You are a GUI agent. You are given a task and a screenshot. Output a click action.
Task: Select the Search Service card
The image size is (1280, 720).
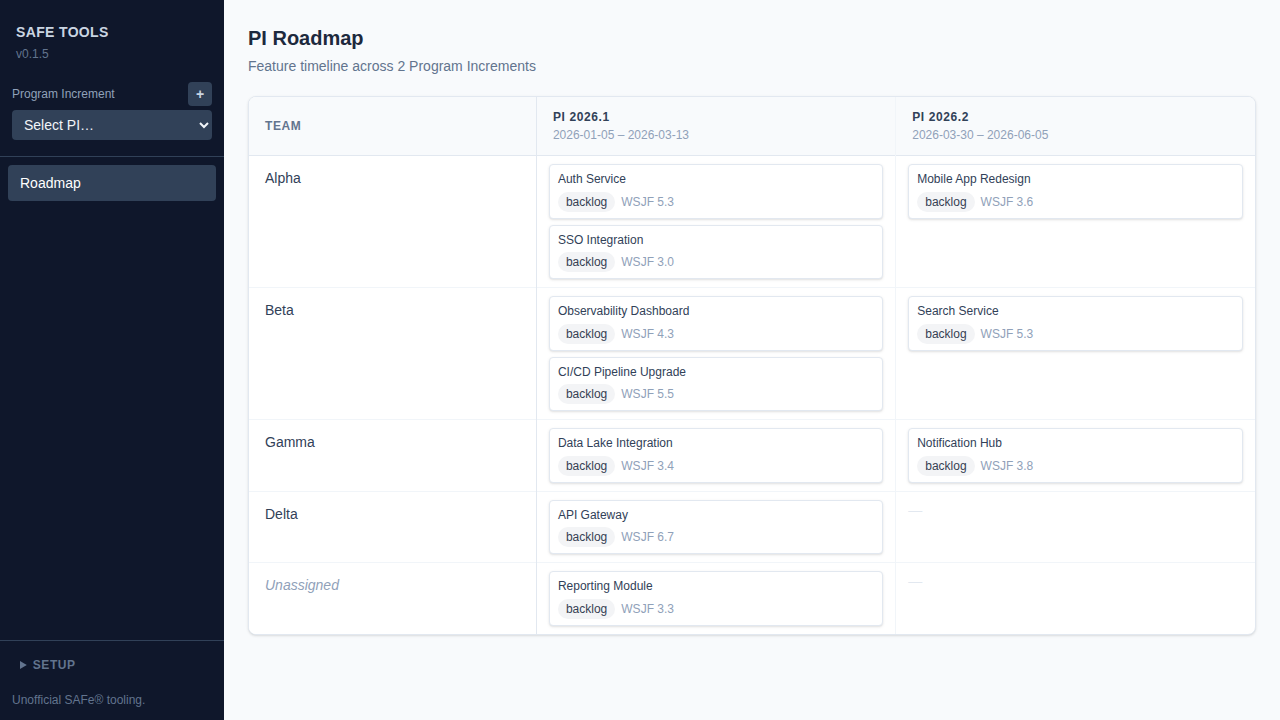1075,323
